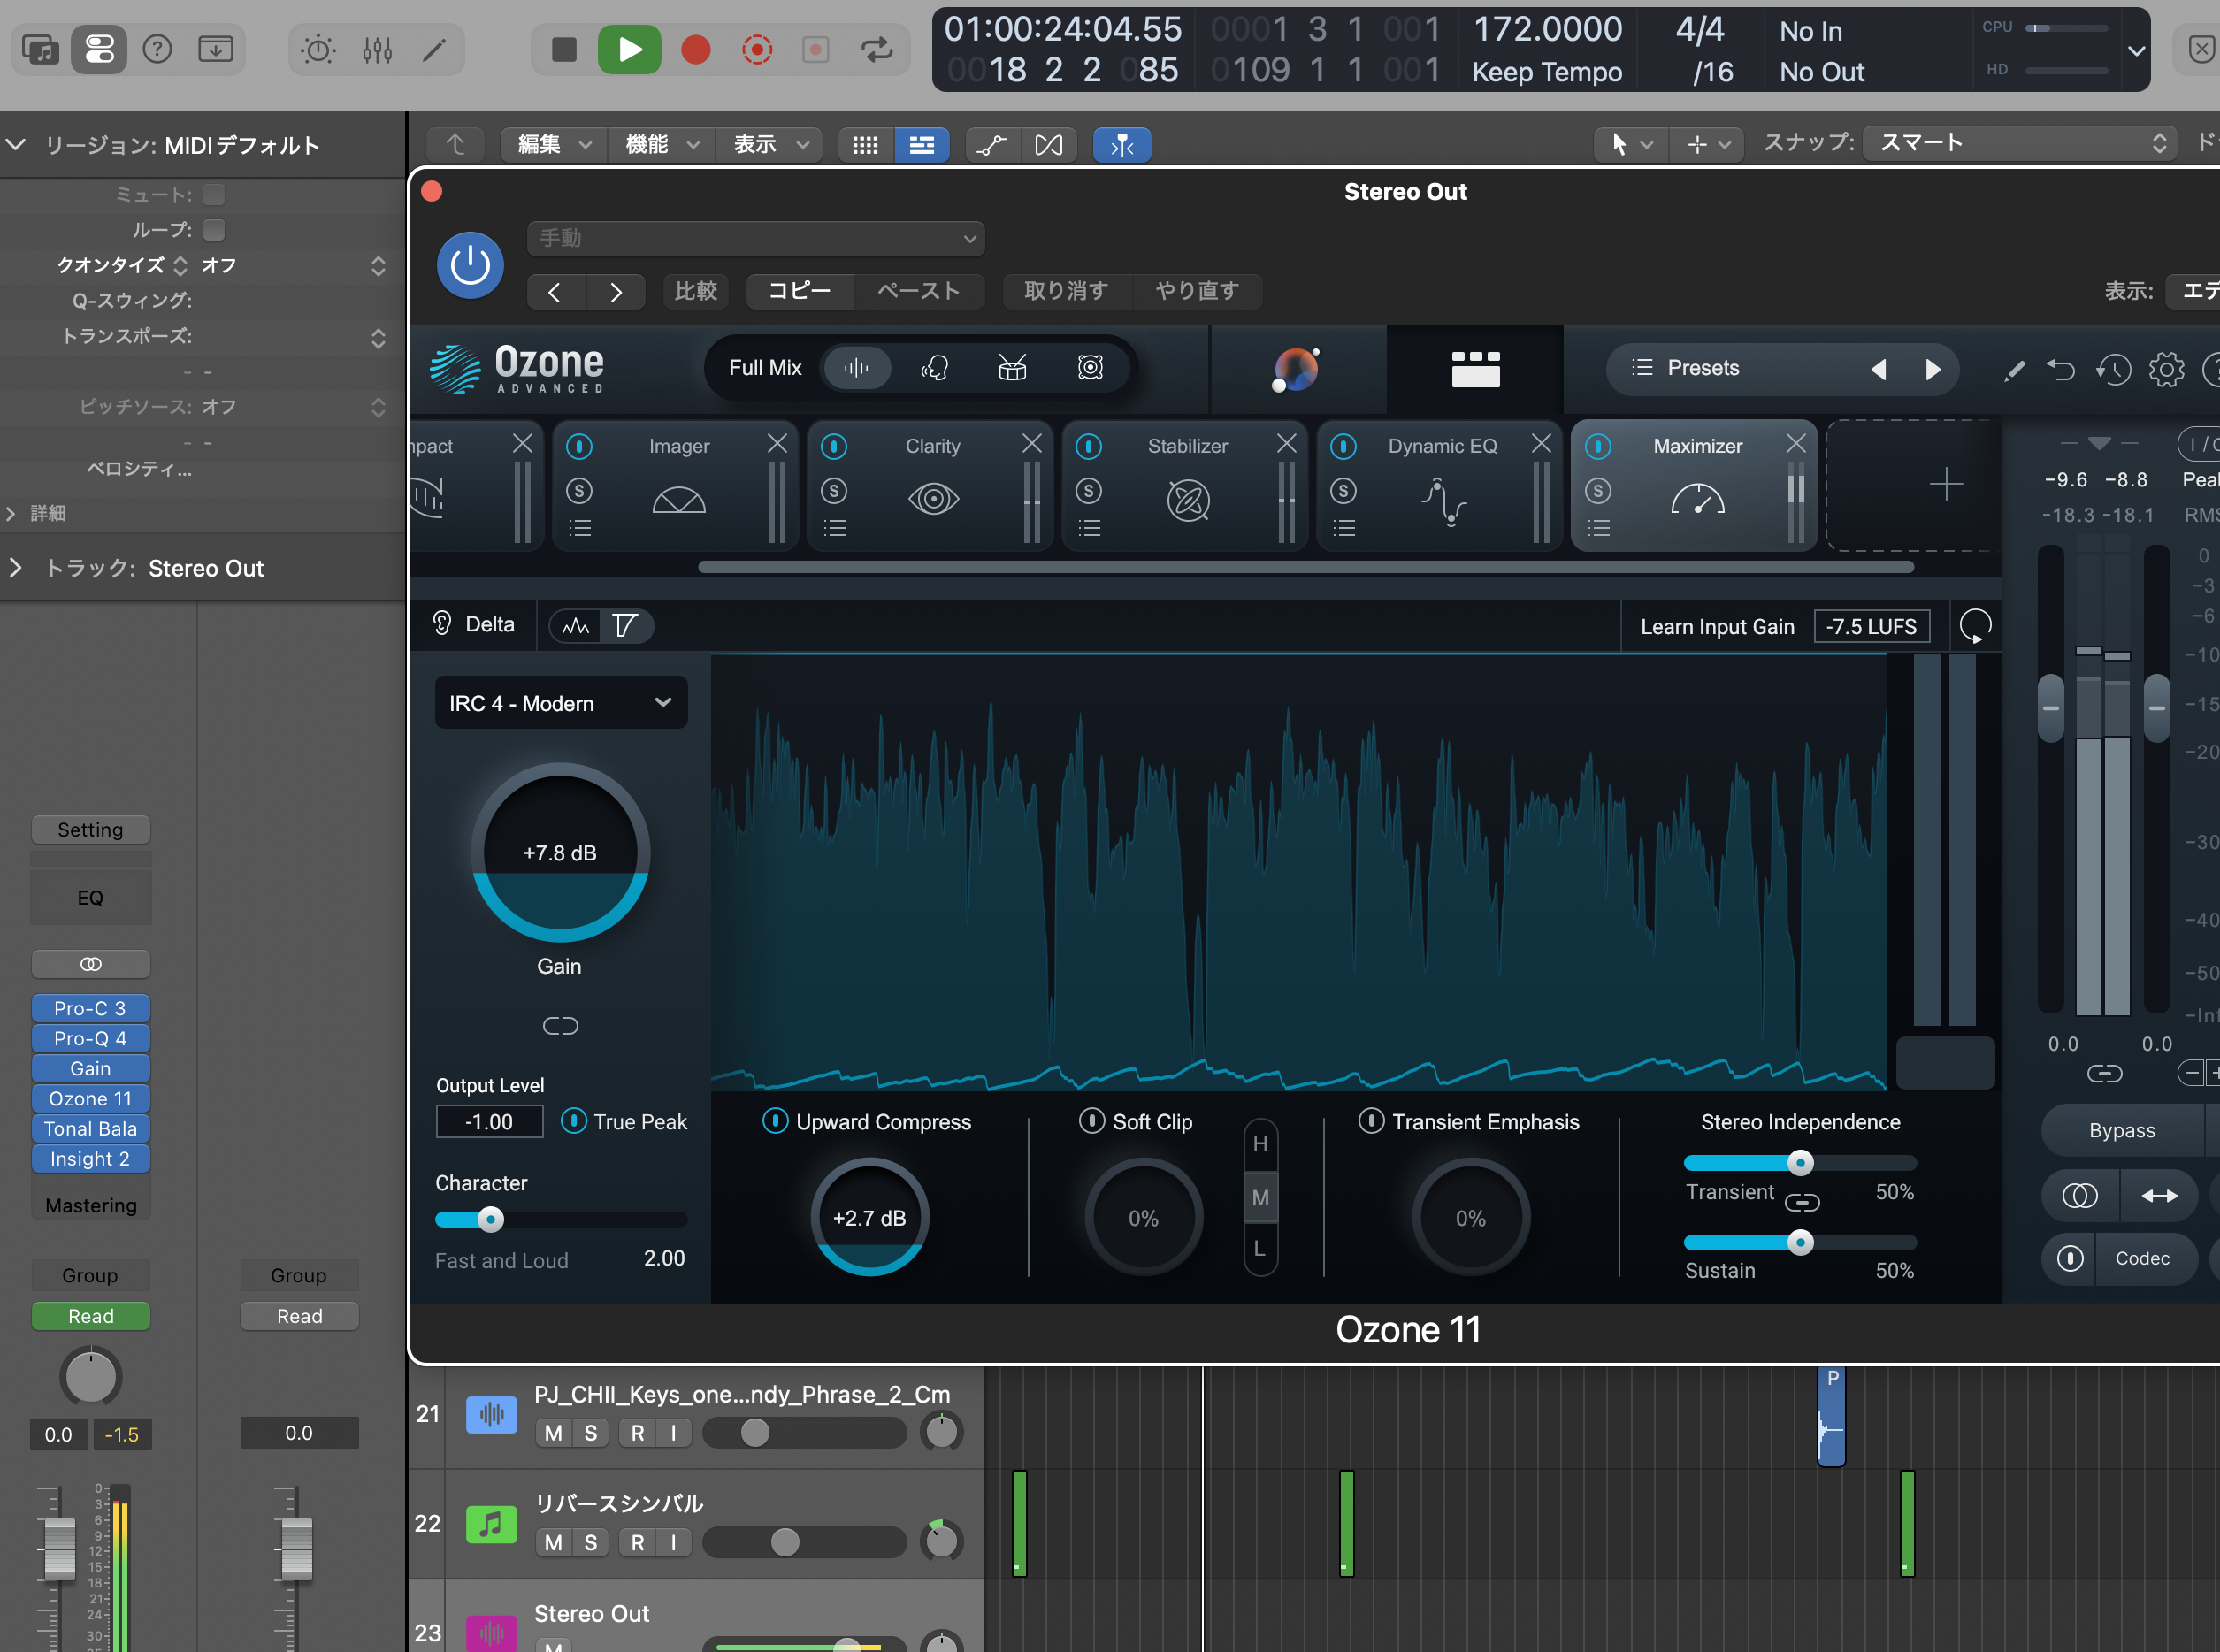Open the 機能 menu
2220x1652 pixels.
661,145
